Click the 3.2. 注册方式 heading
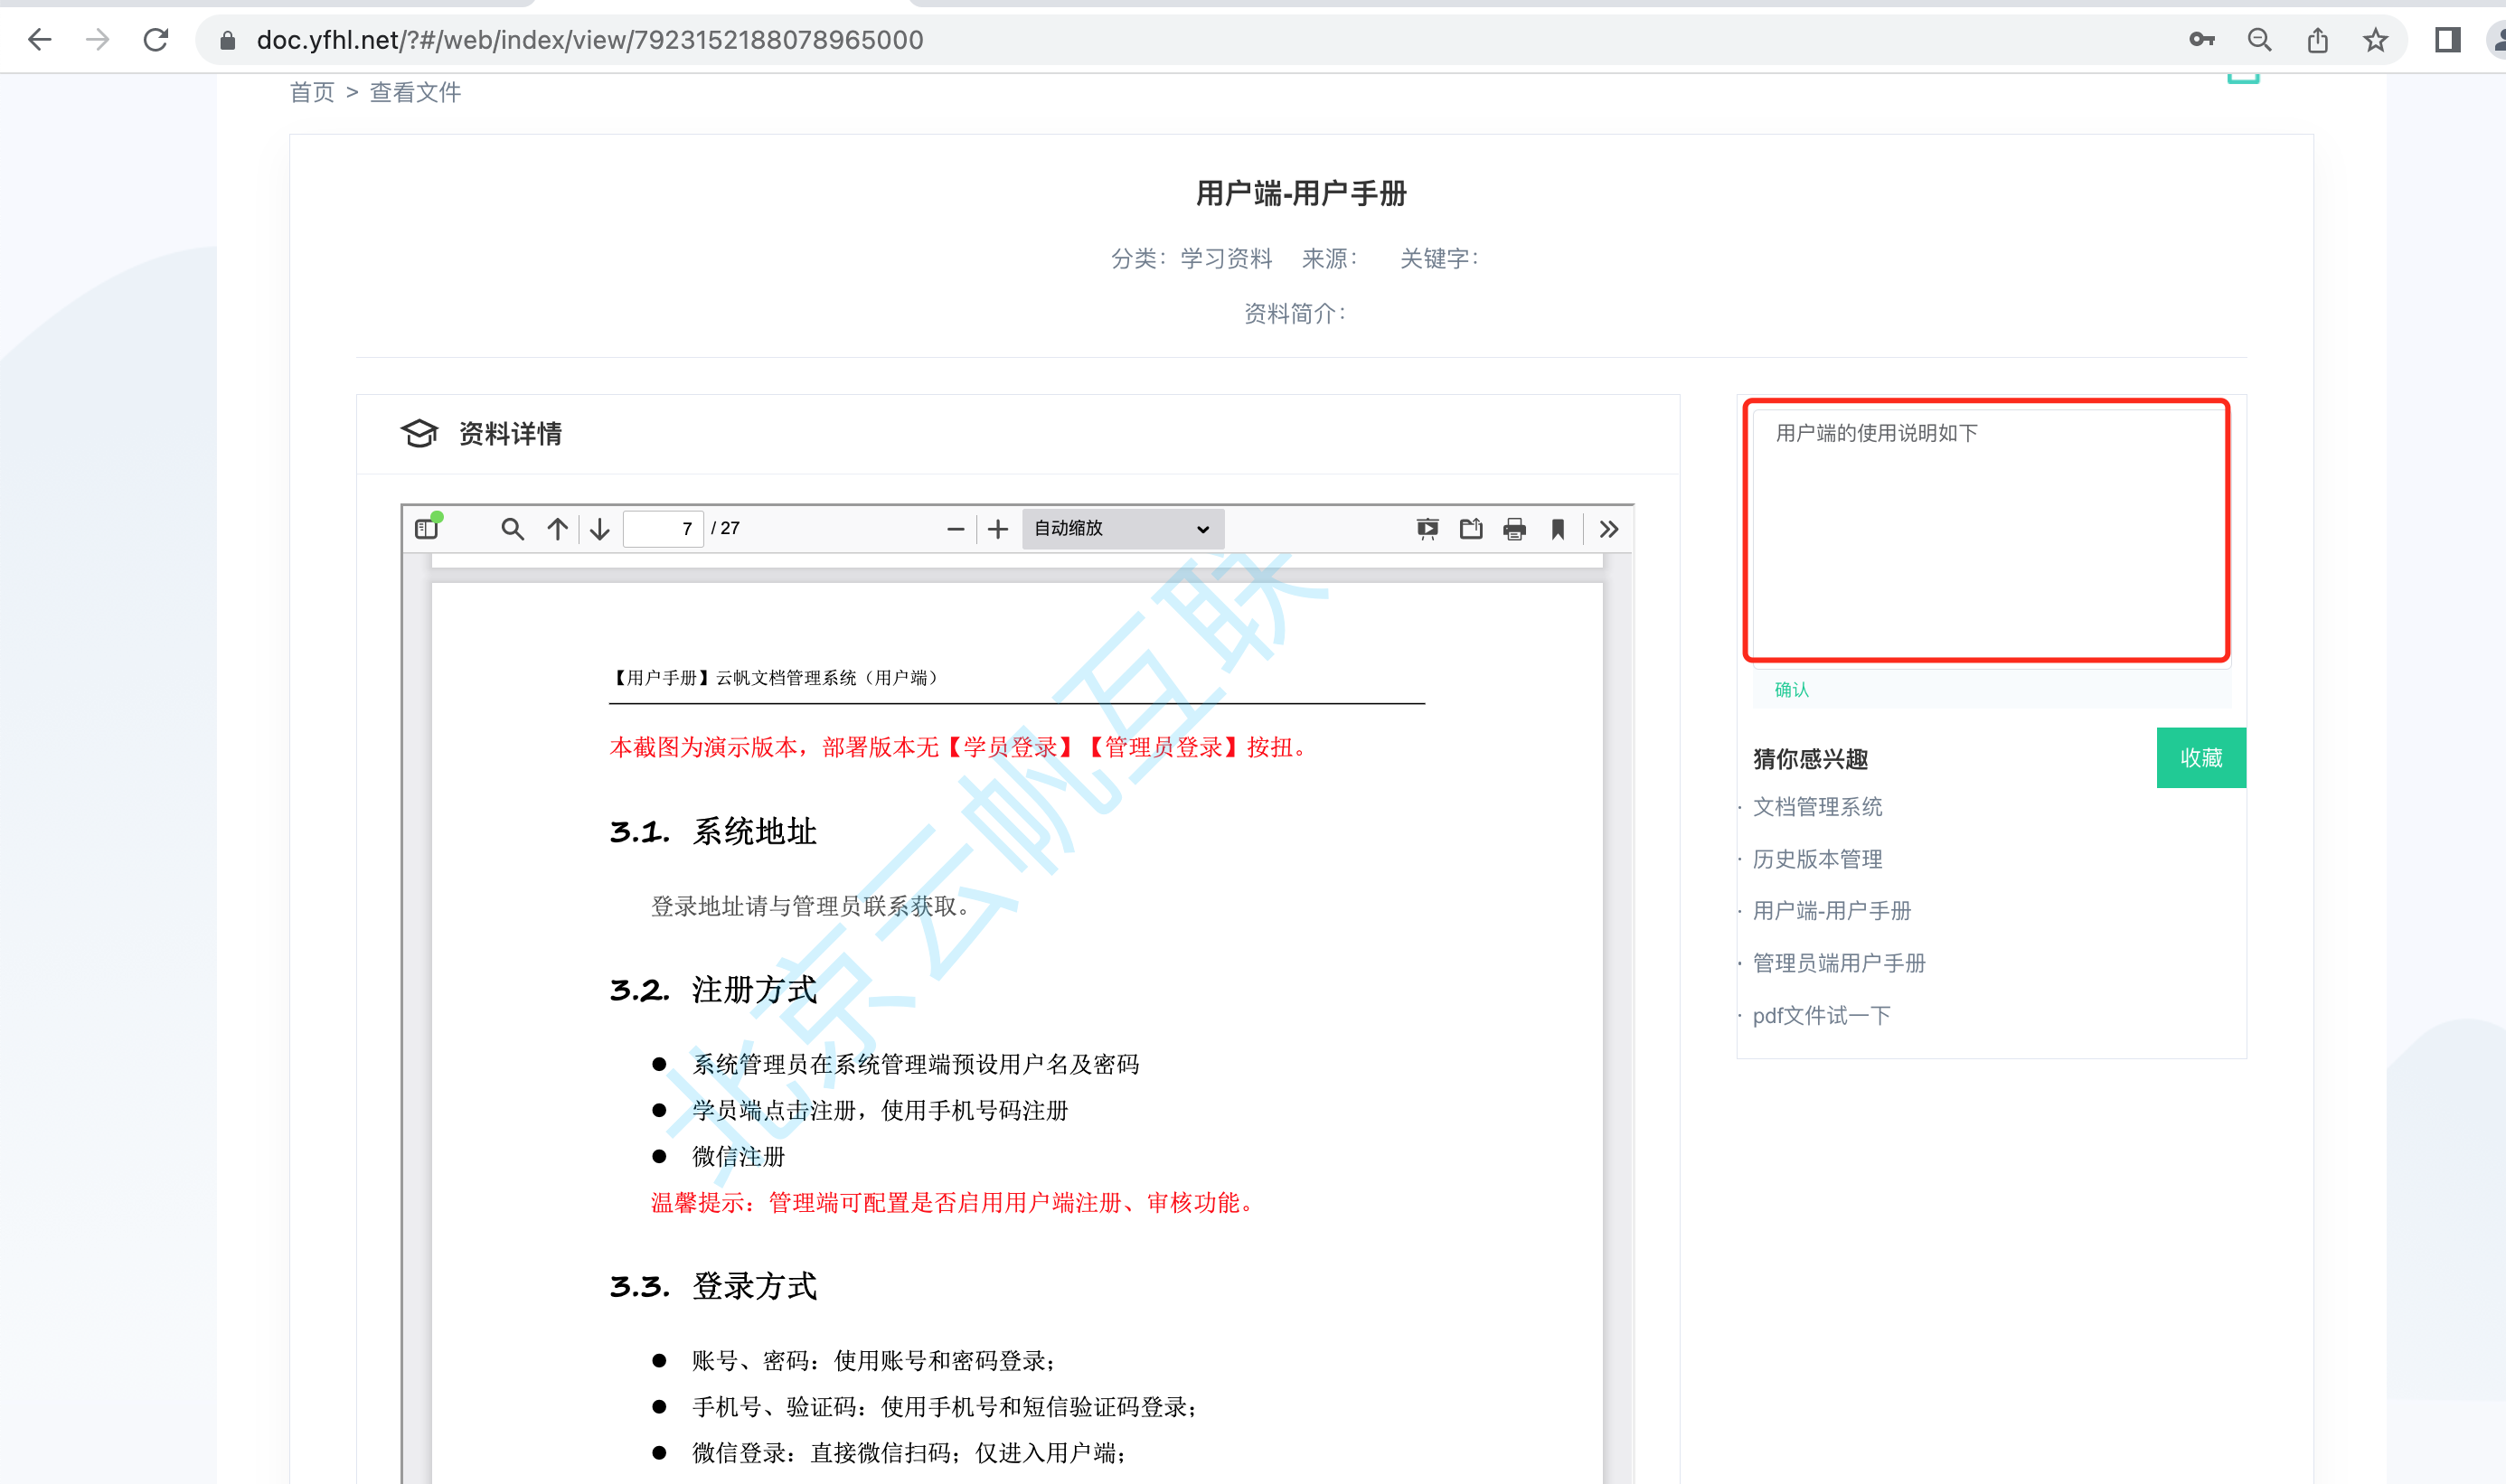Viewport: 2506px width, 1484px height. 713,990
